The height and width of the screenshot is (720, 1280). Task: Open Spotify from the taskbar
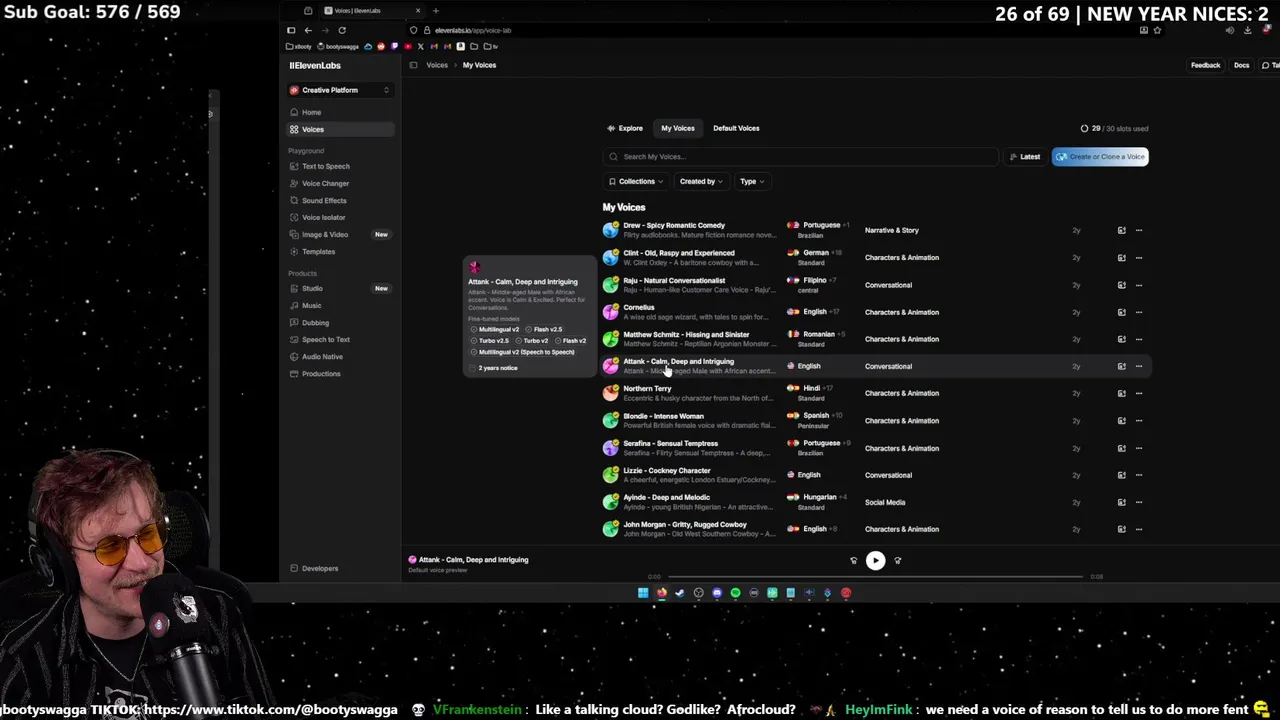(x=735, y=593)
